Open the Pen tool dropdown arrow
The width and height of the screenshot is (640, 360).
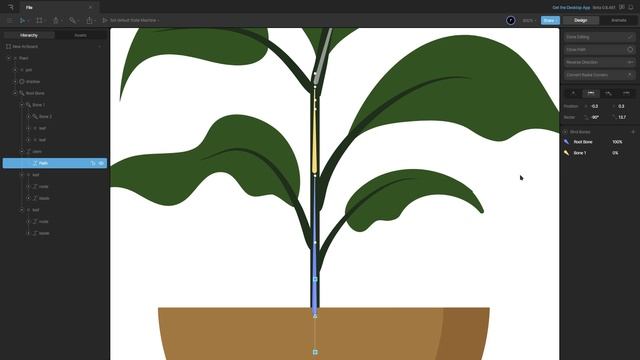[62, 20]
